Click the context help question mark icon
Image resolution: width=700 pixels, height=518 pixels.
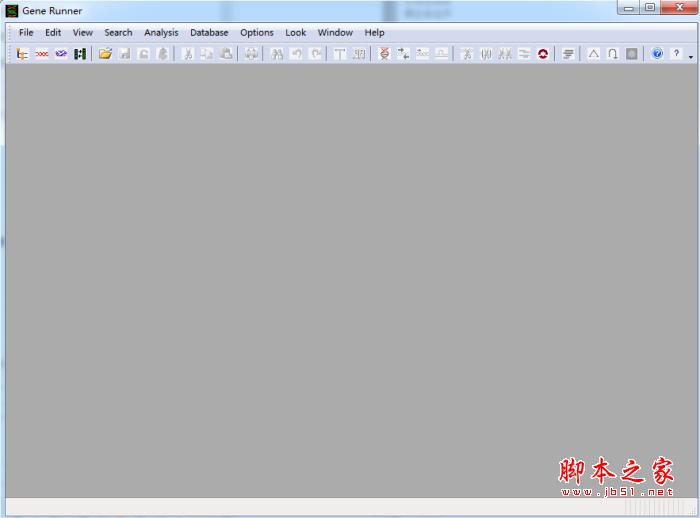tap(676, 54)
